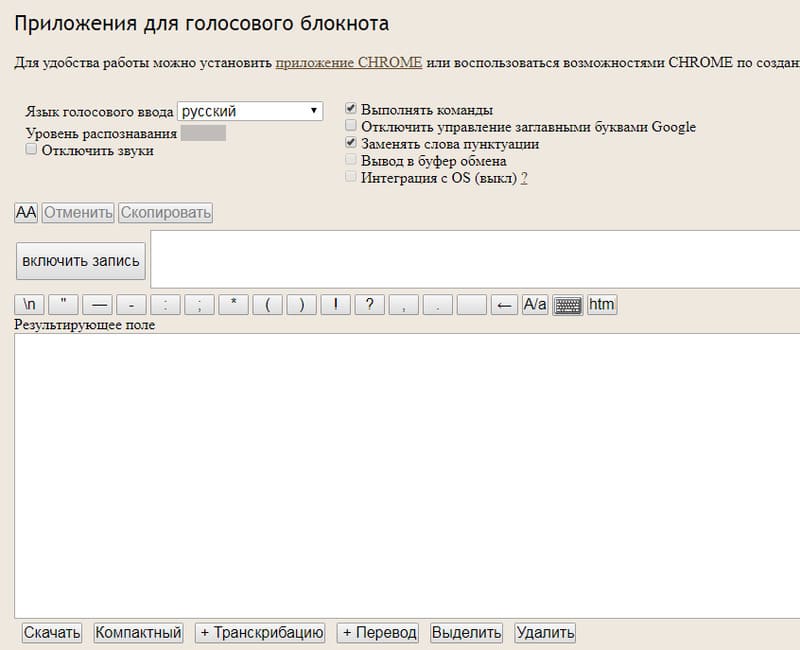Click the newline \n insert button

coord(29,305)
